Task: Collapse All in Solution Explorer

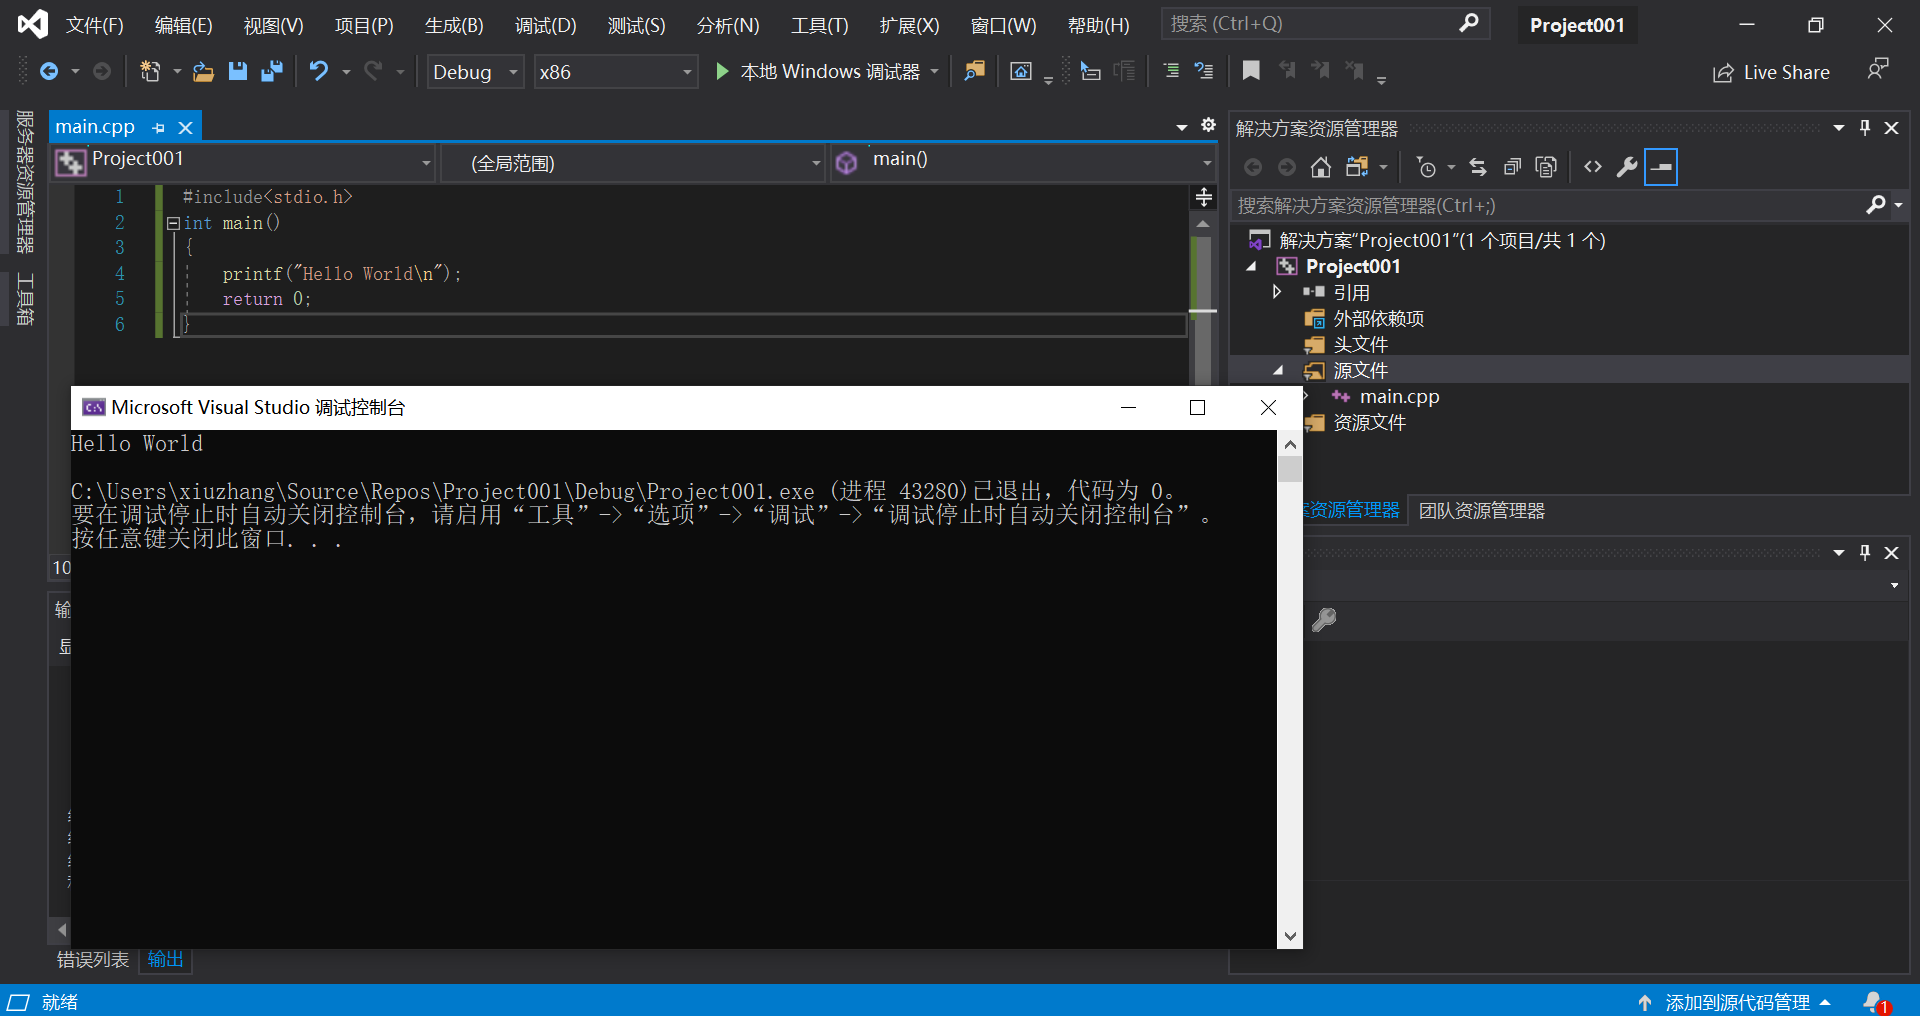Action: point(1512,167)
